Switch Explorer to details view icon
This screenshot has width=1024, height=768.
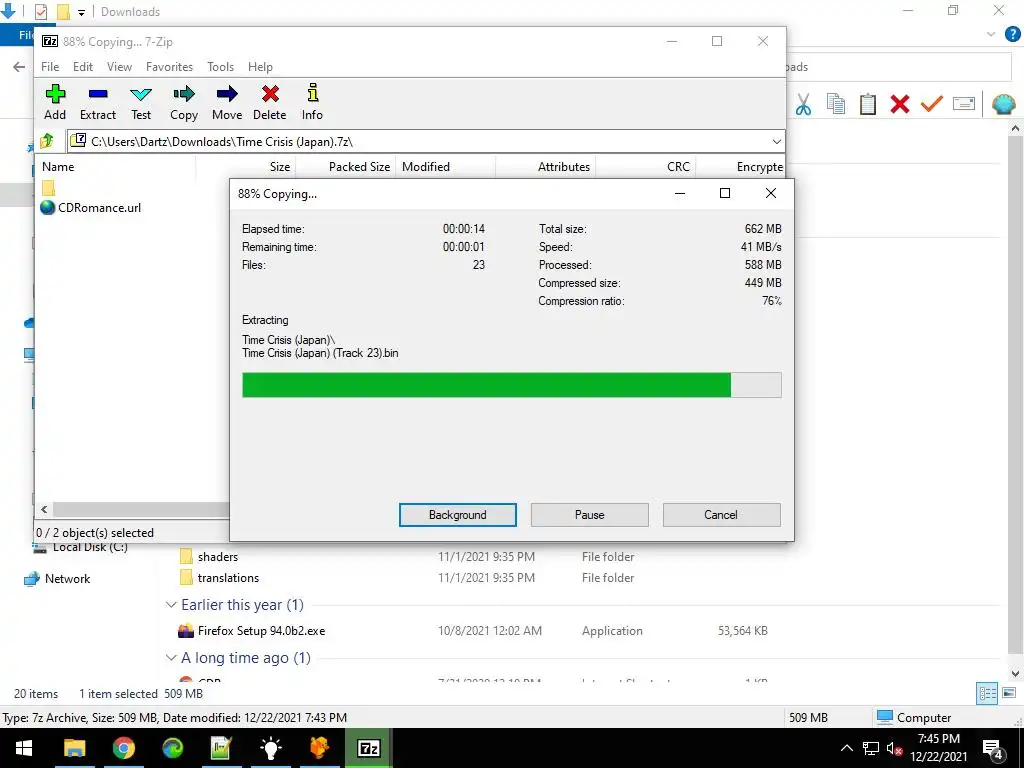pyautogui.click(x=987, y=694)
